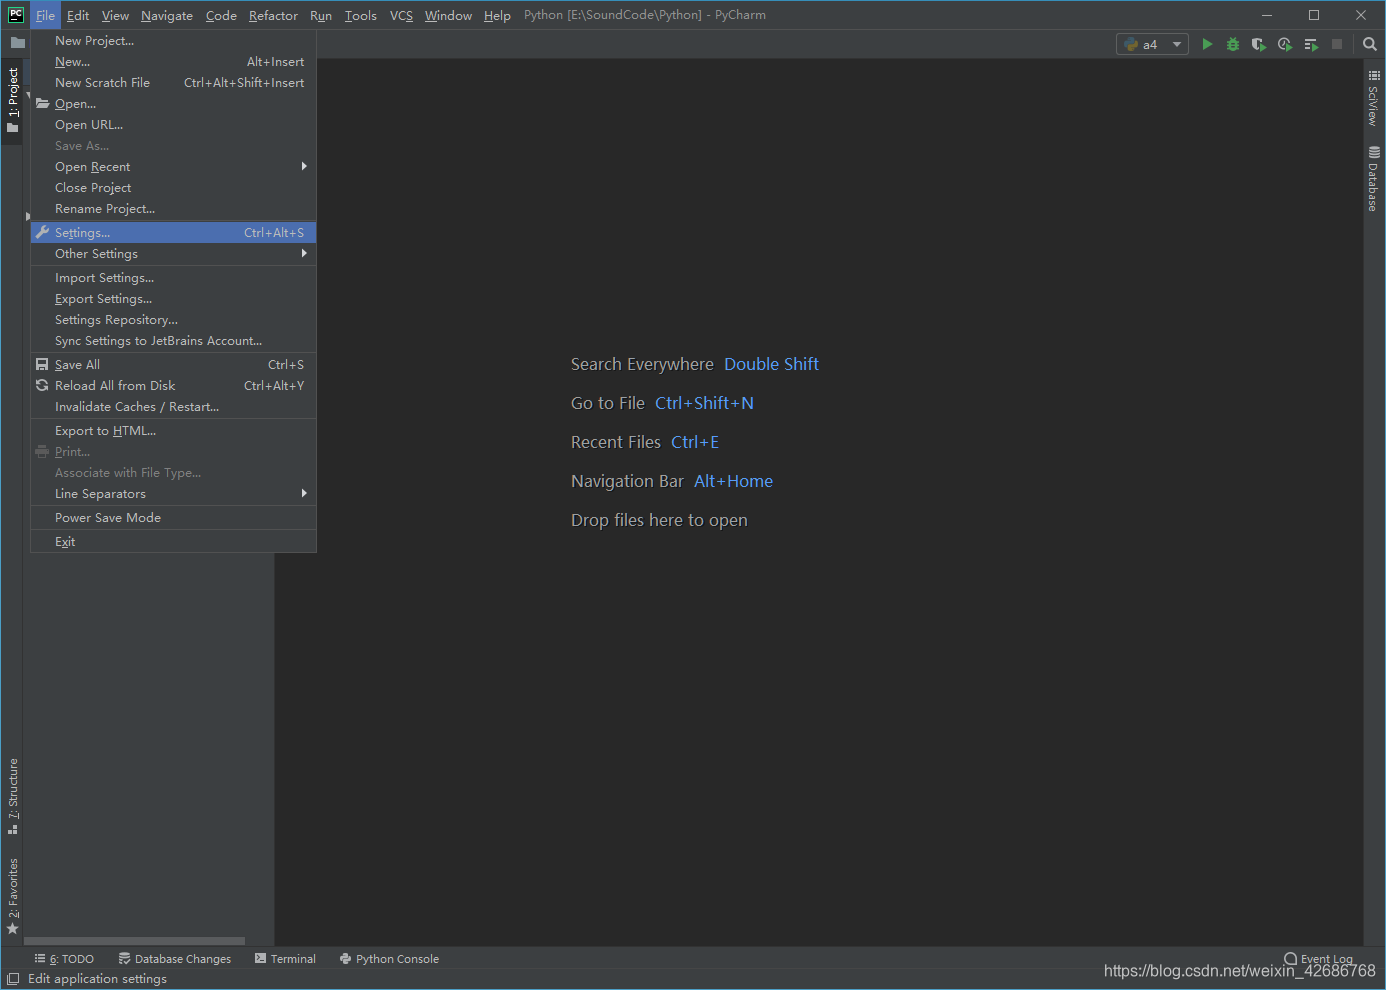Open the SciView side panel
Screen dimensions: 1386x990
1374,98
